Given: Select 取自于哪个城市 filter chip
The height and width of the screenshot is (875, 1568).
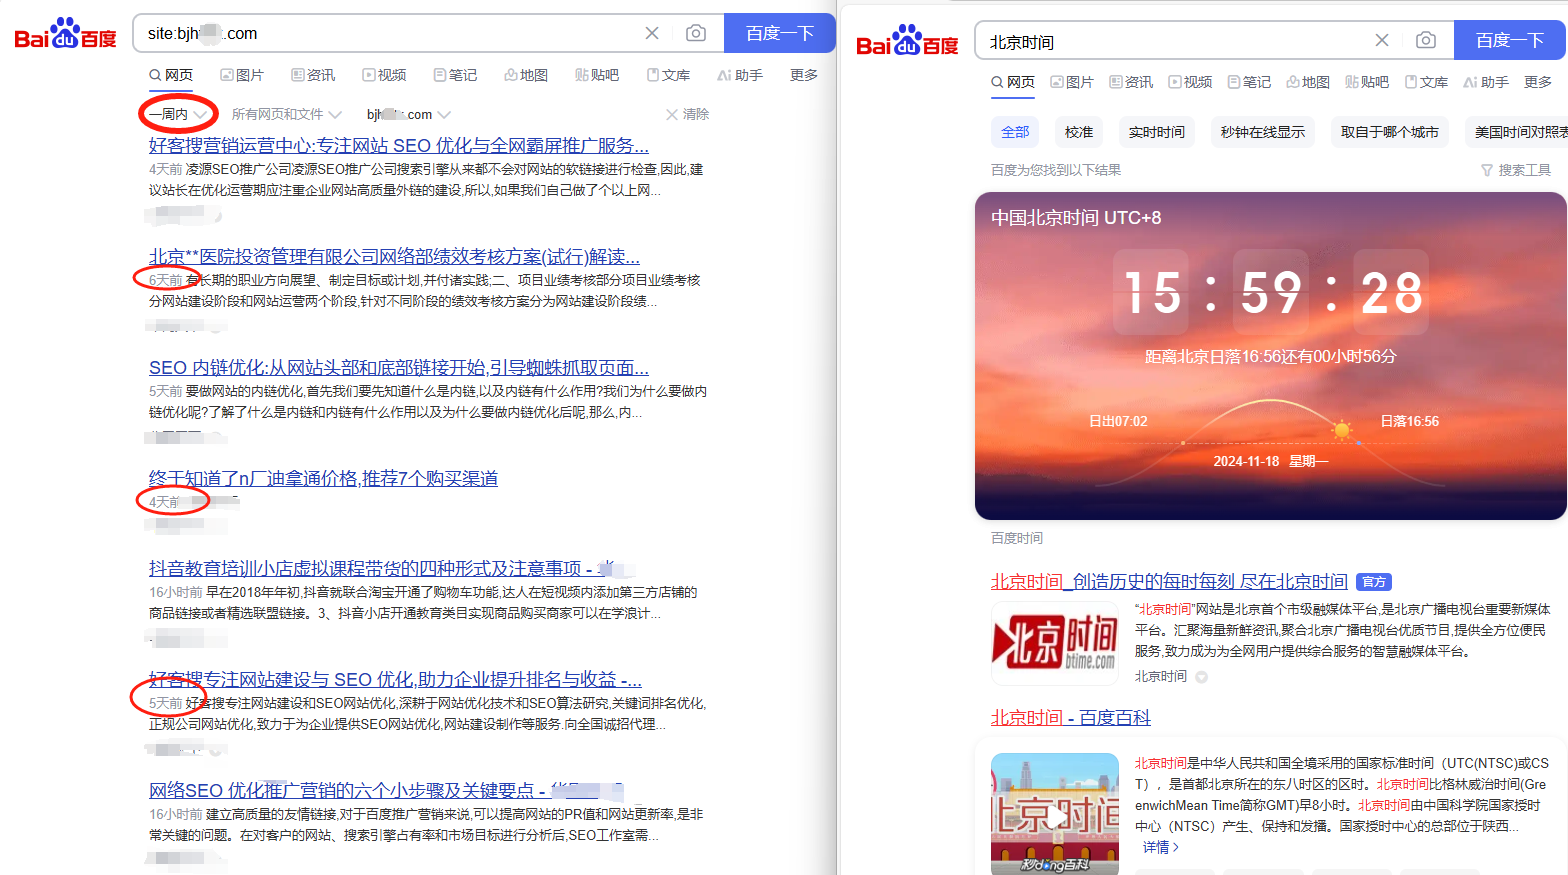Looking at the screenshot, I should (1390, 132).
